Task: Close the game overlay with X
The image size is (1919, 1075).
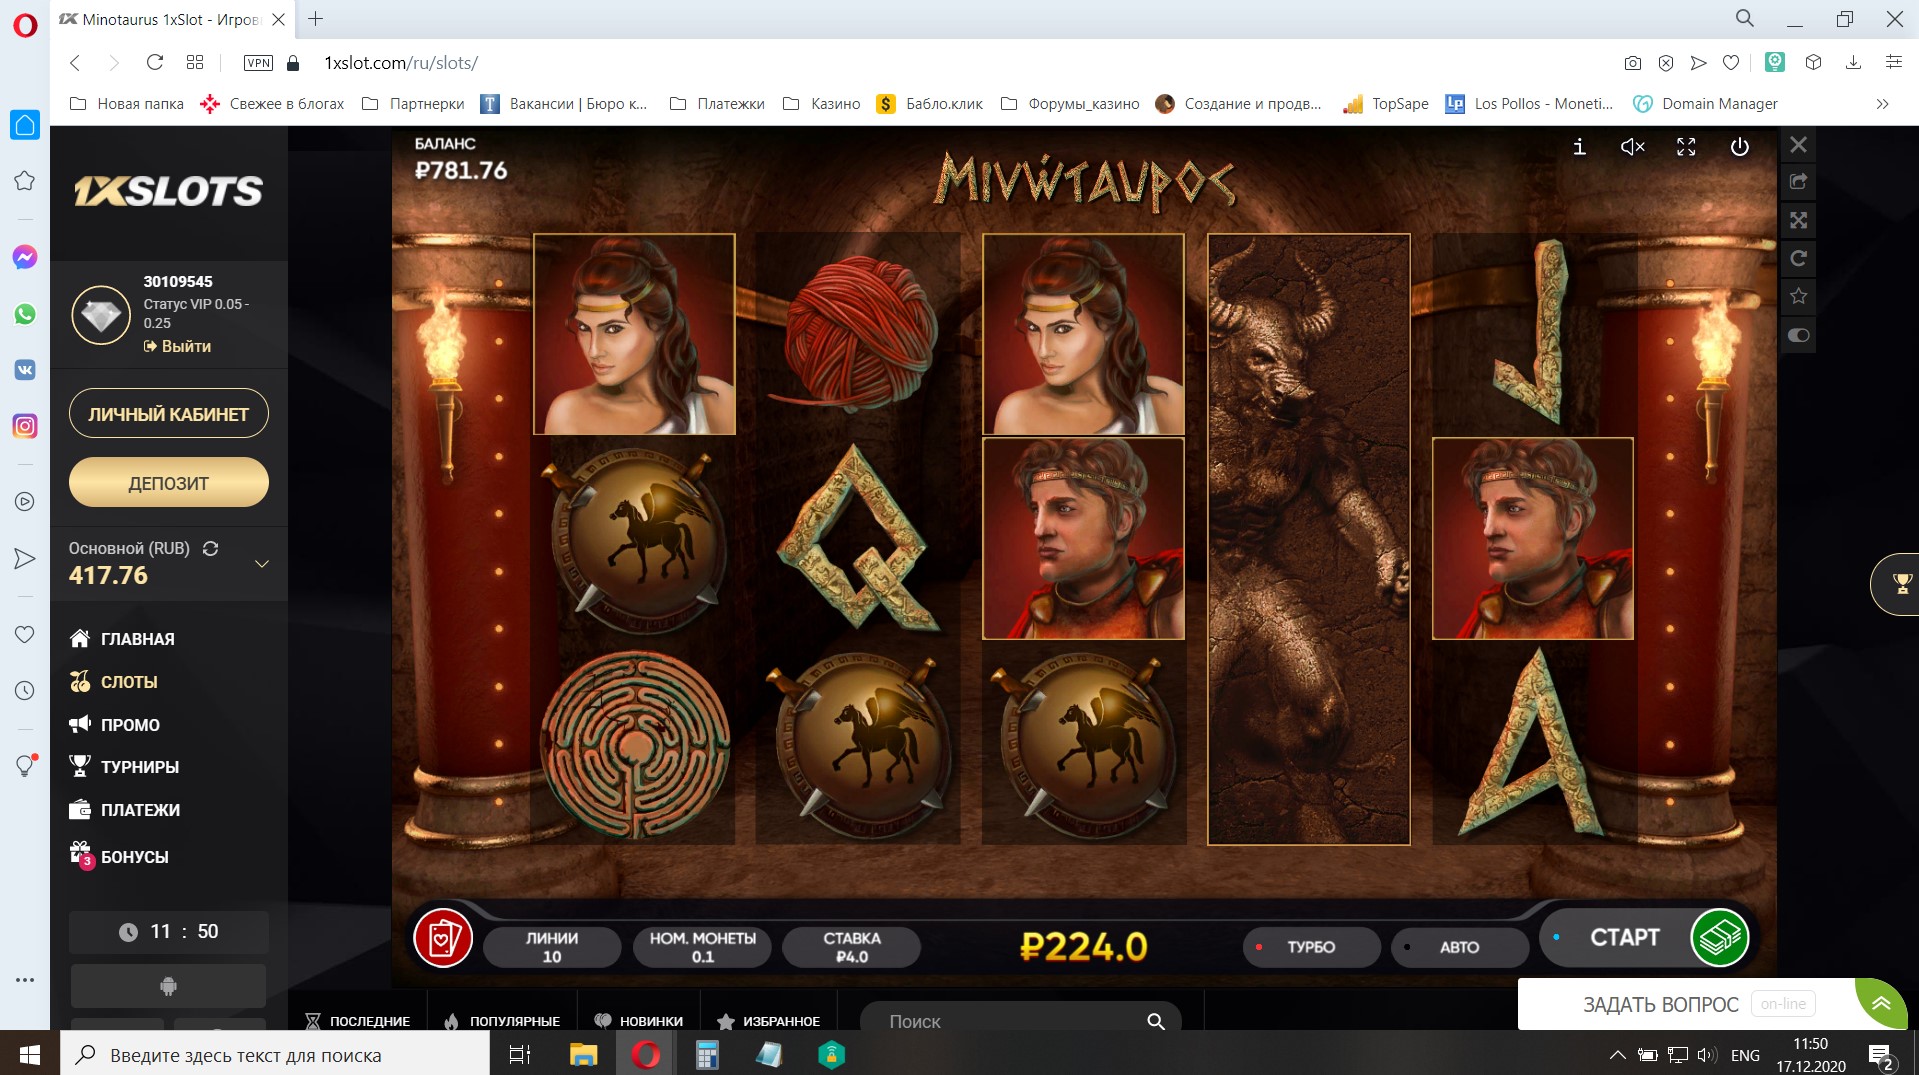Action: [1798, 145]
